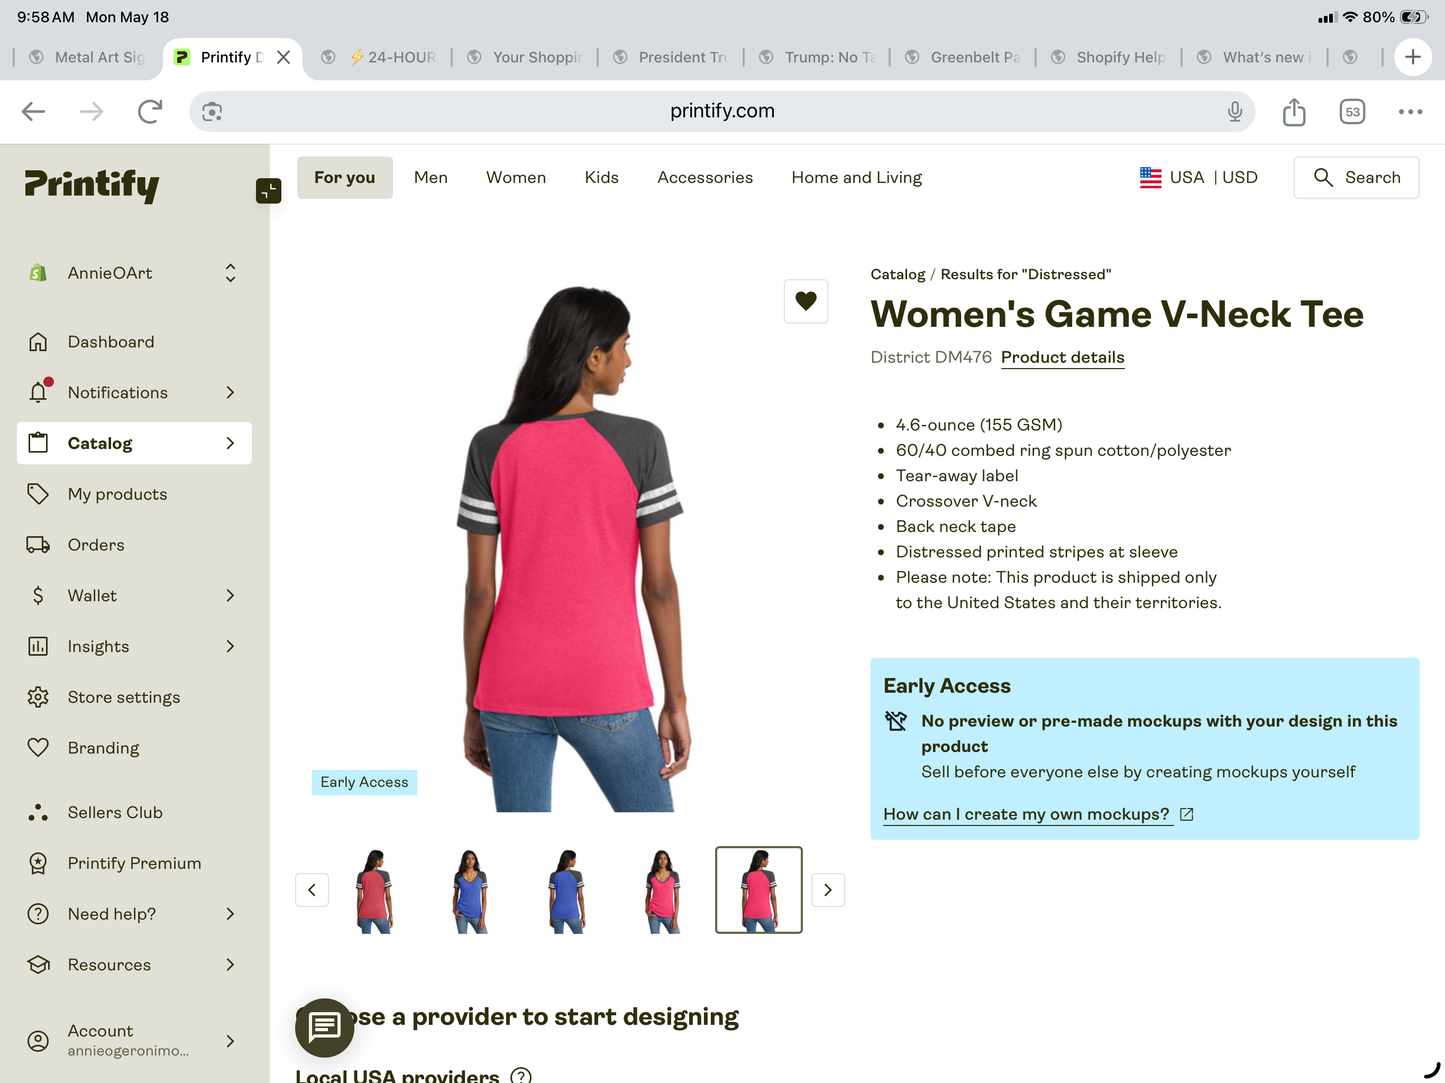Expand the Account submenu arrow

point(230,1041)
